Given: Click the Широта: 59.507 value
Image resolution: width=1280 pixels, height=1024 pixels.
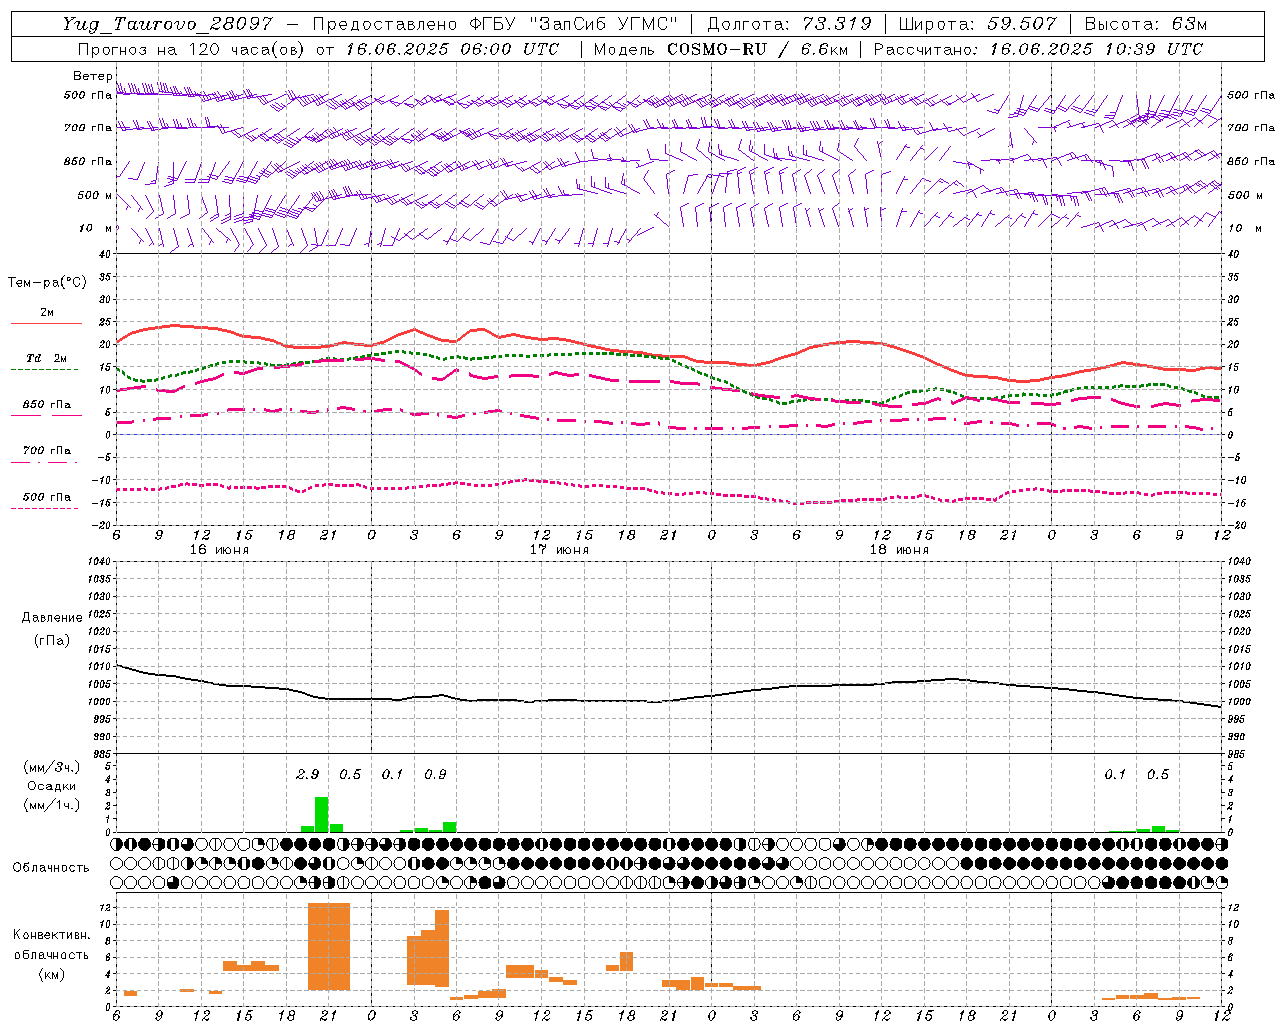Looking at the screenshot, I should coord(977,24).
